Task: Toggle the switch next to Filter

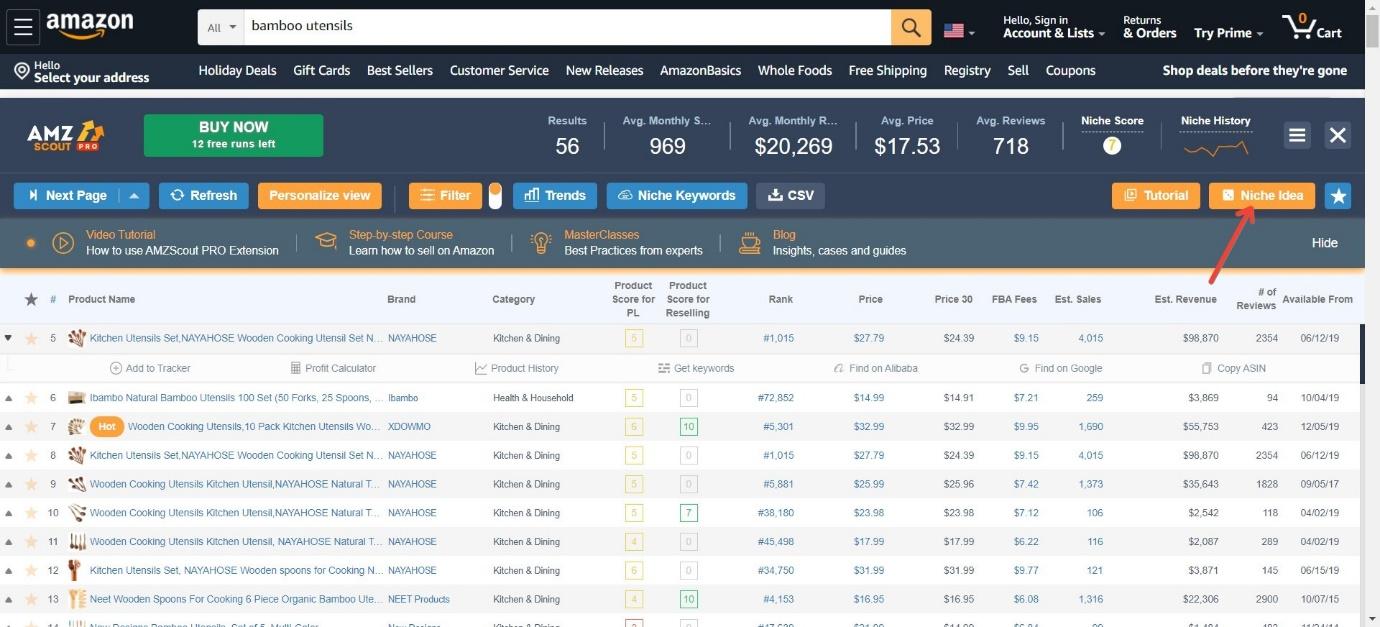Action: click(x=494, y=196)
